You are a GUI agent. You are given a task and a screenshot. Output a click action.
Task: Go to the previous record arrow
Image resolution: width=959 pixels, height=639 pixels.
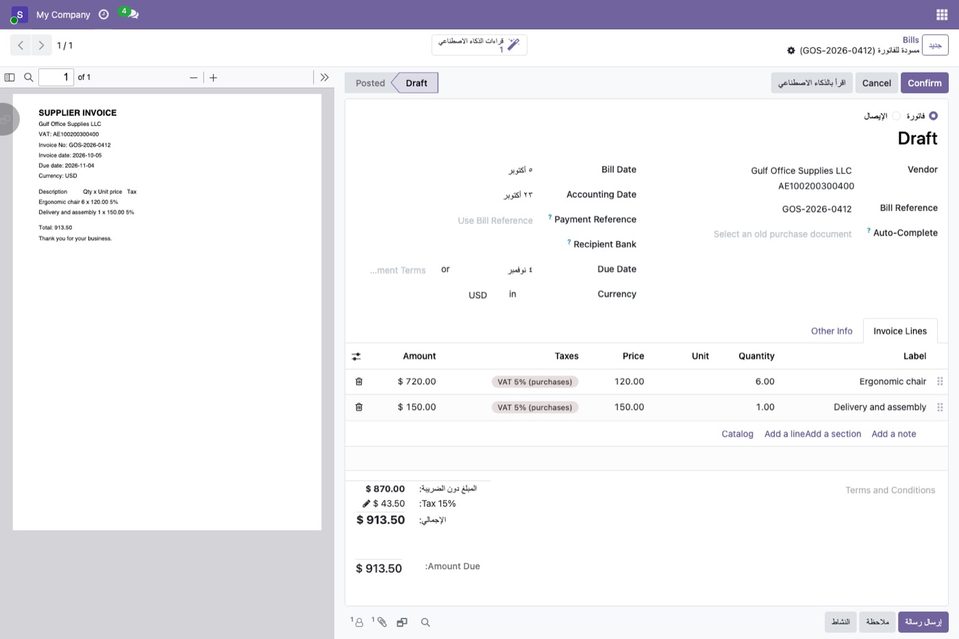point(21,45)
